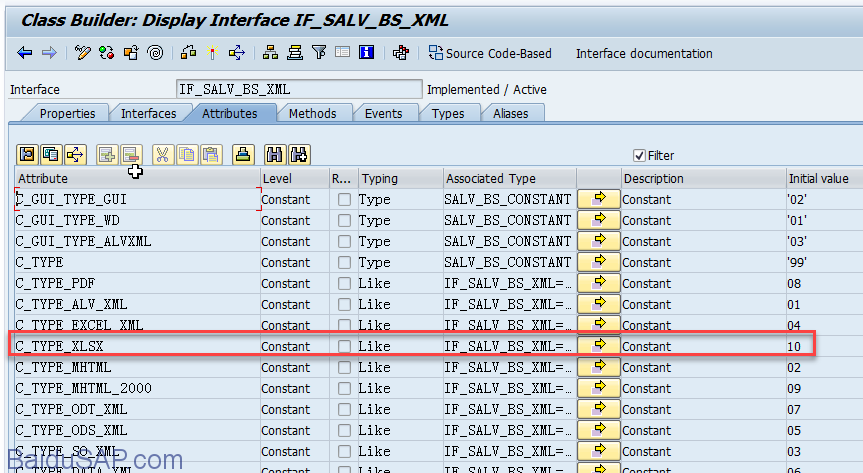Click the blue information icon
Viewport: 863px width, 473px height.
(x=367, y=53)
